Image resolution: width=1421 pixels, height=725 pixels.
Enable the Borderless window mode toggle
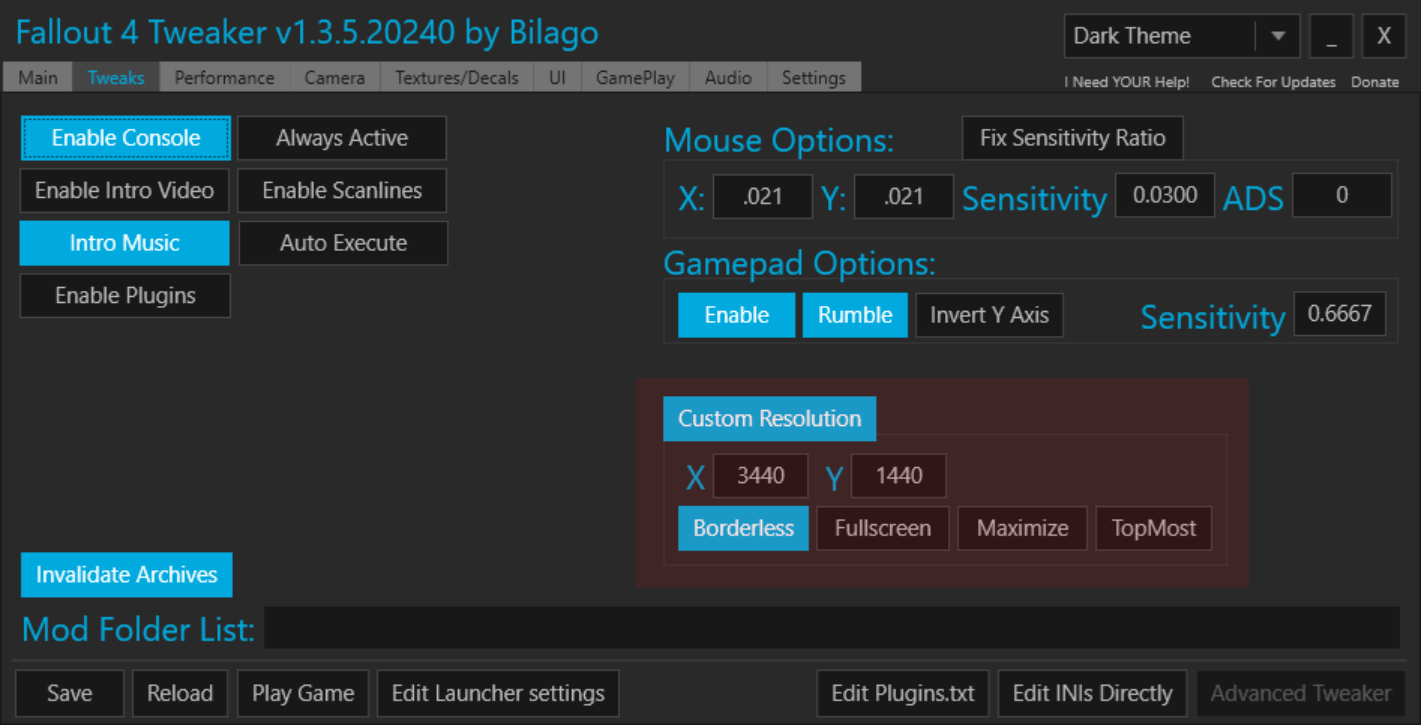pyautogui.click(x=744, y=528)
